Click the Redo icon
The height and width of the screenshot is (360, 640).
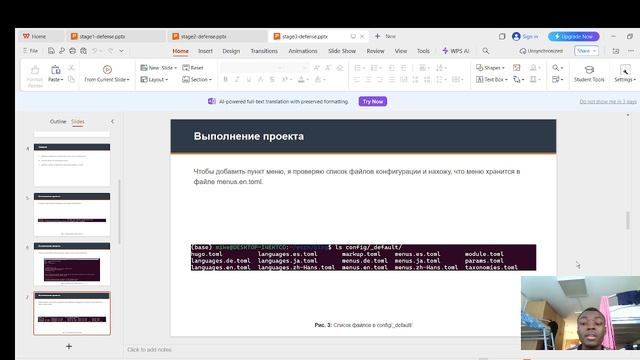click(x=111, y=51)
